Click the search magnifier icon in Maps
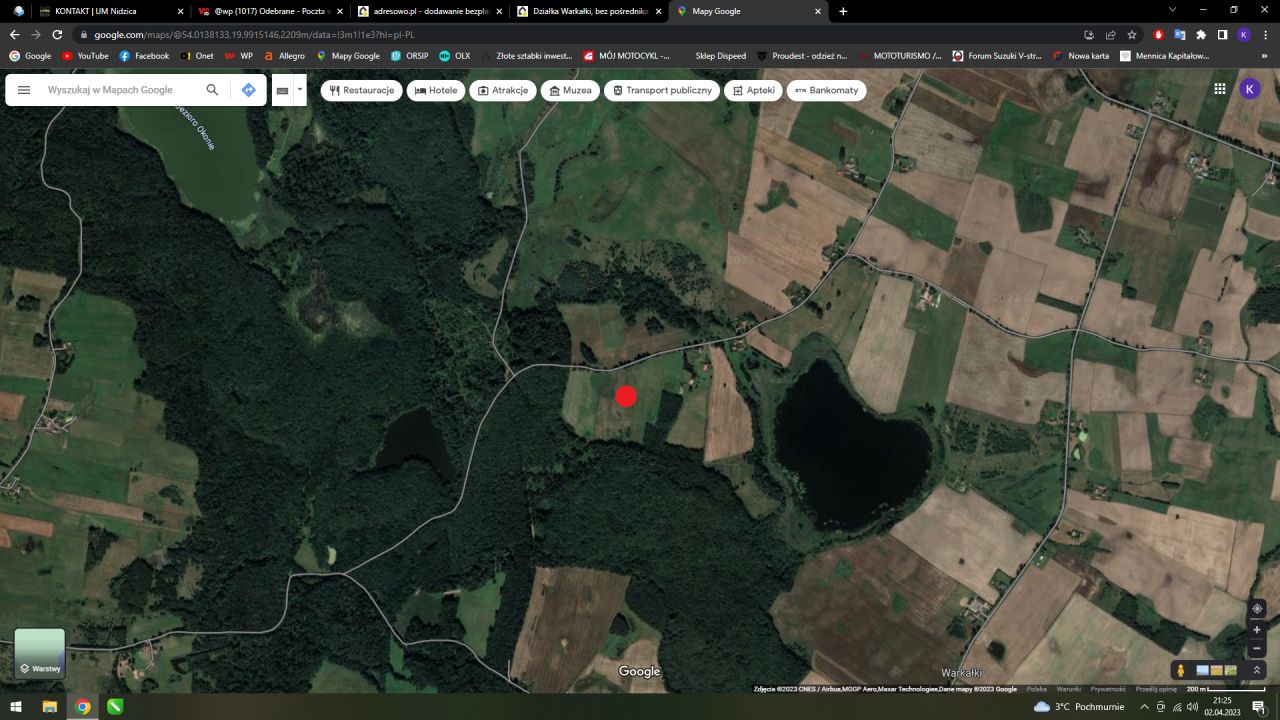This screenshot has height=720, width=1280. click(212, 90)
